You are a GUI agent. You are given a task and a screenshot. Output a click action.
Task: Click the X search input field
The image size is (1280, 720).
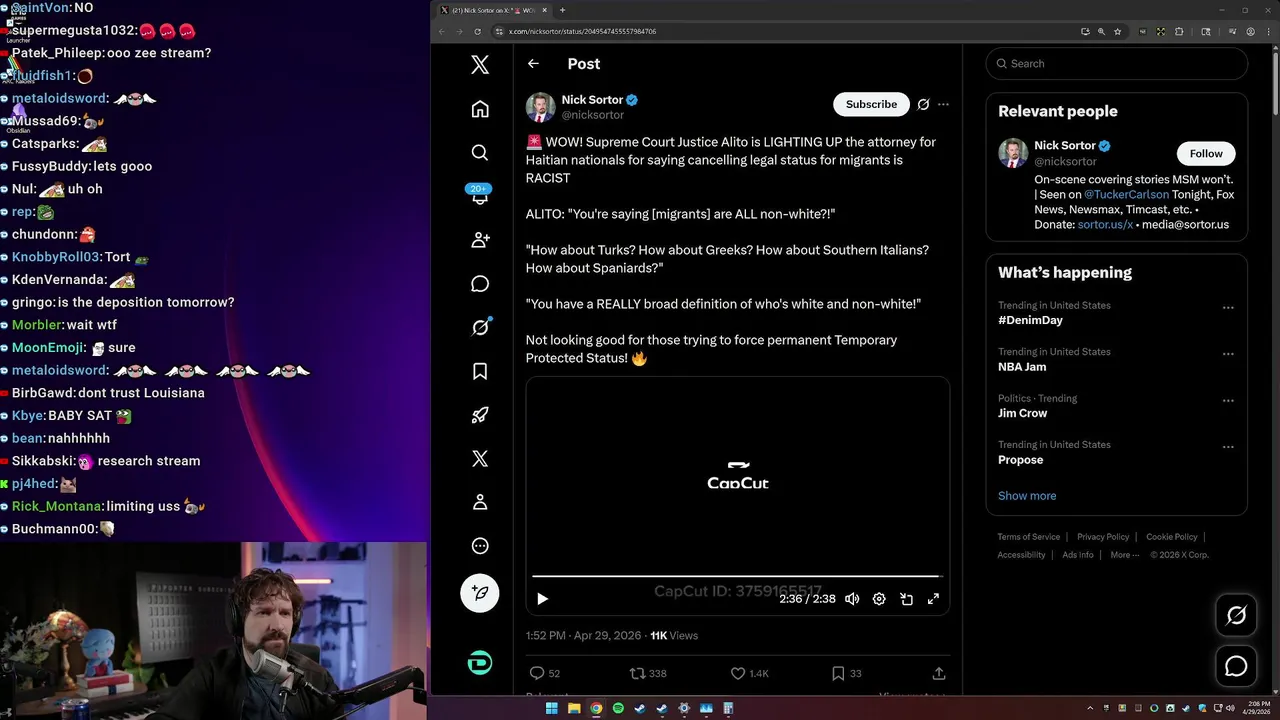point(1116,63)
